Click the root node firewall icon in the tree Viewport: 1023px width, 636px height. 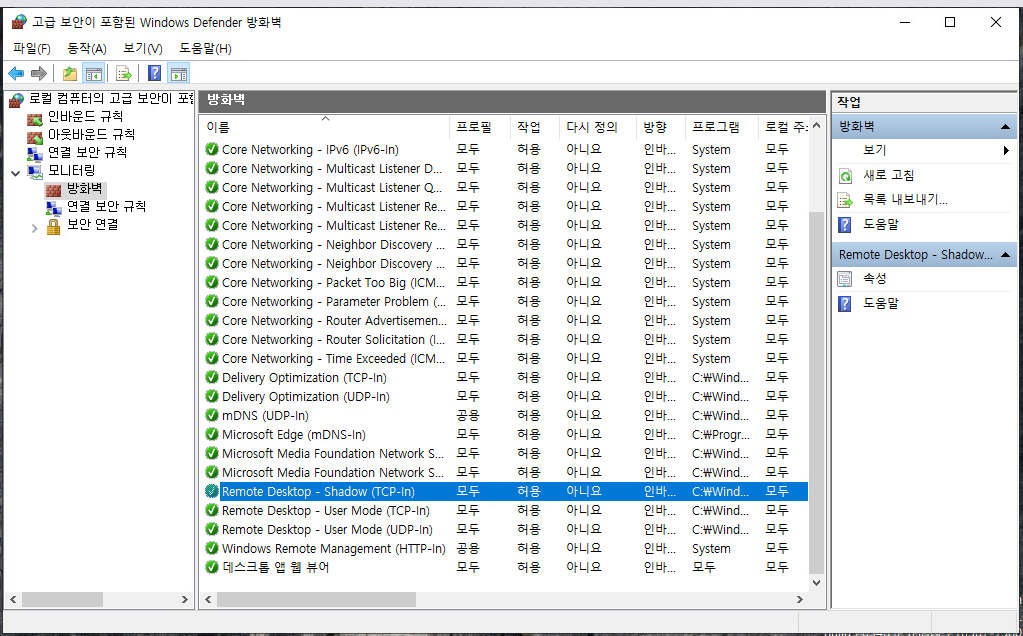pos(16,100)
